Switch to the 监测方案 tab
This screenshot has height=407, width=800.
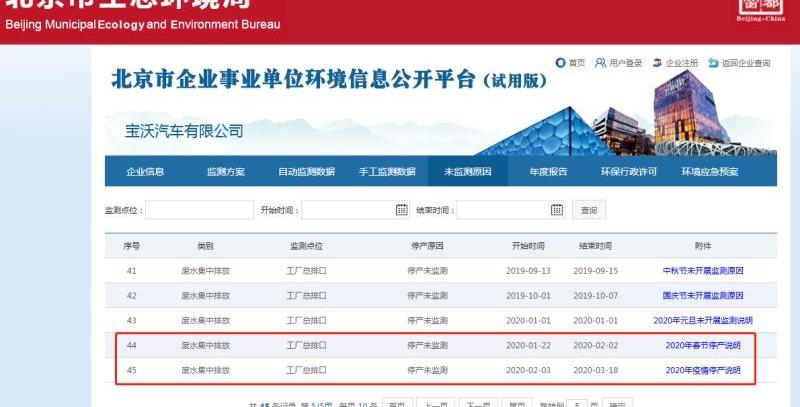[x=226, y=171]
